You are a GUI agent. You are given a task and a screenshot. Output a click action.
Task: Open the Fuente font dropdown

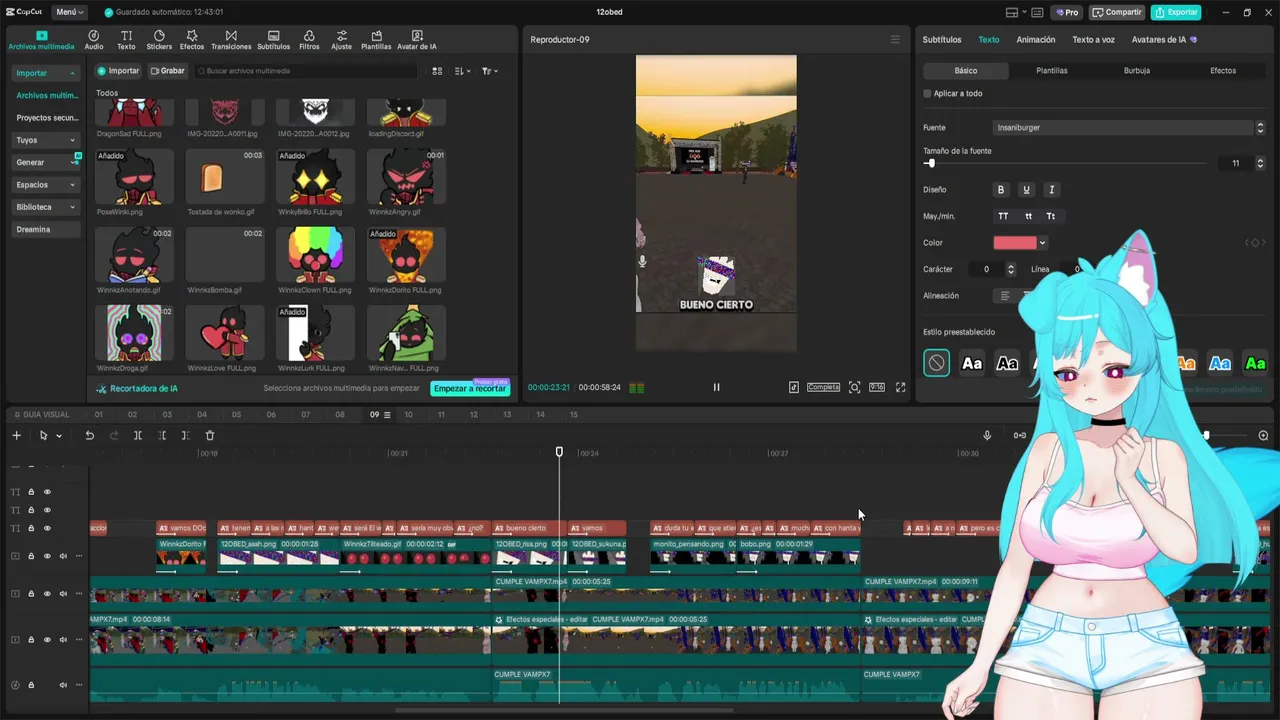point(1130,128)
